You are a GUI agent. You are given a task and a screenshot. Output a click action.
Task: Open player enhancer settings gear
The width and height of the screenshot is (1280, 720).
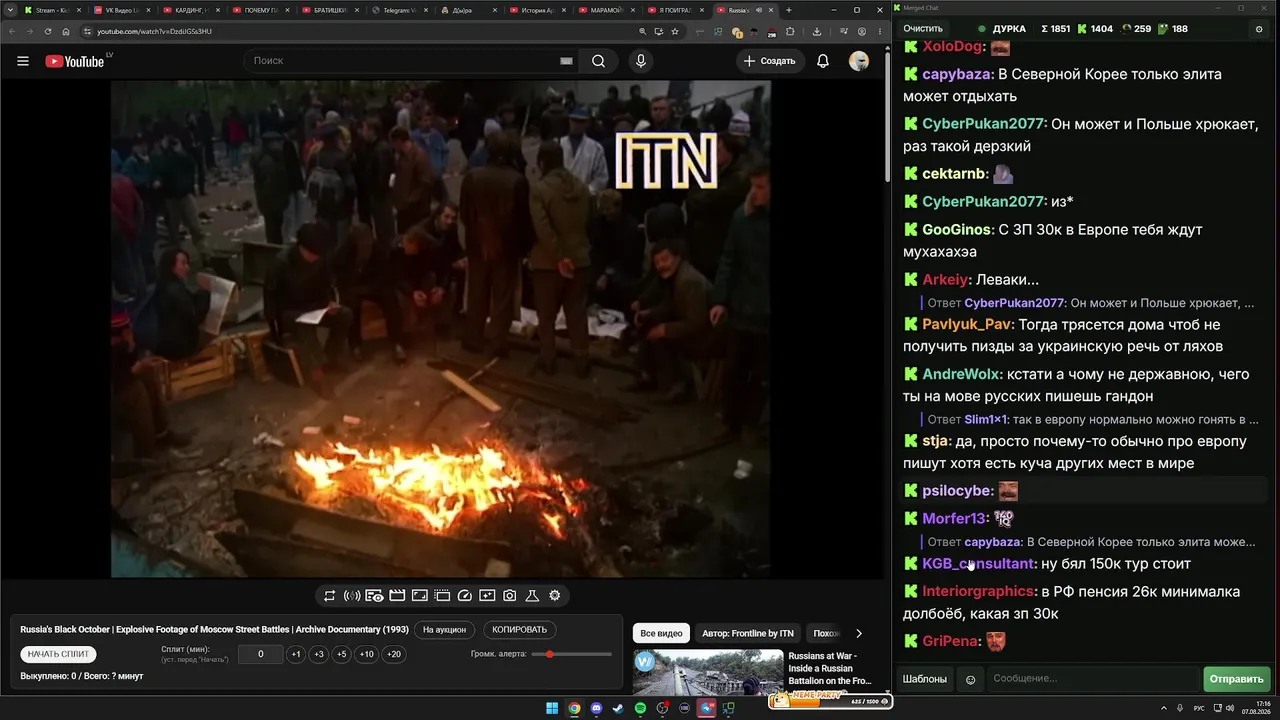pyautogui.click(x=555, y=596)
